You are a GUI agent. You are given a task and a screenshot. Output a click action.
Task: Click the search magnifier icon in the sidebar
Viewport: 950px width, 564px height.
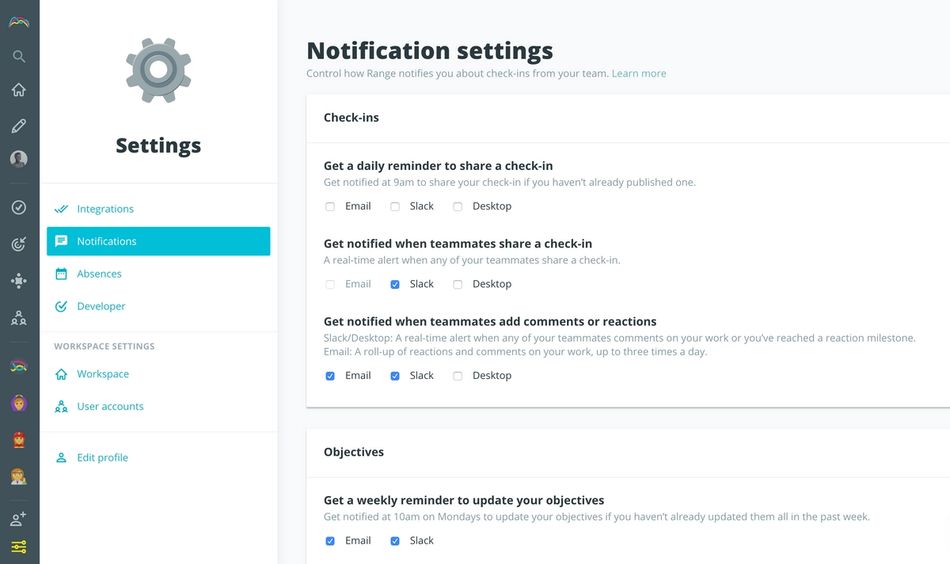pos(19,56)
